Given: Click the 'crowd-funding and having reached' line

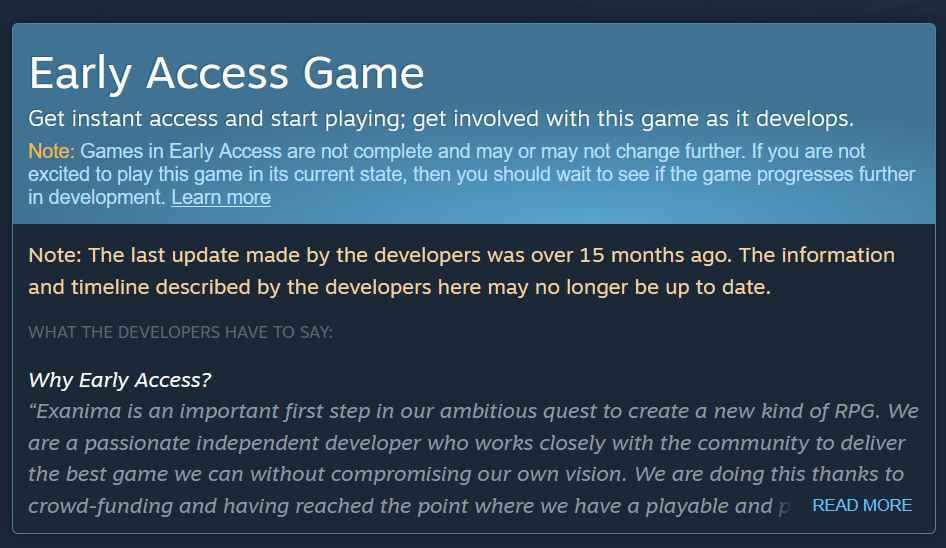Looking at the screenshot, I should point(409,506).
